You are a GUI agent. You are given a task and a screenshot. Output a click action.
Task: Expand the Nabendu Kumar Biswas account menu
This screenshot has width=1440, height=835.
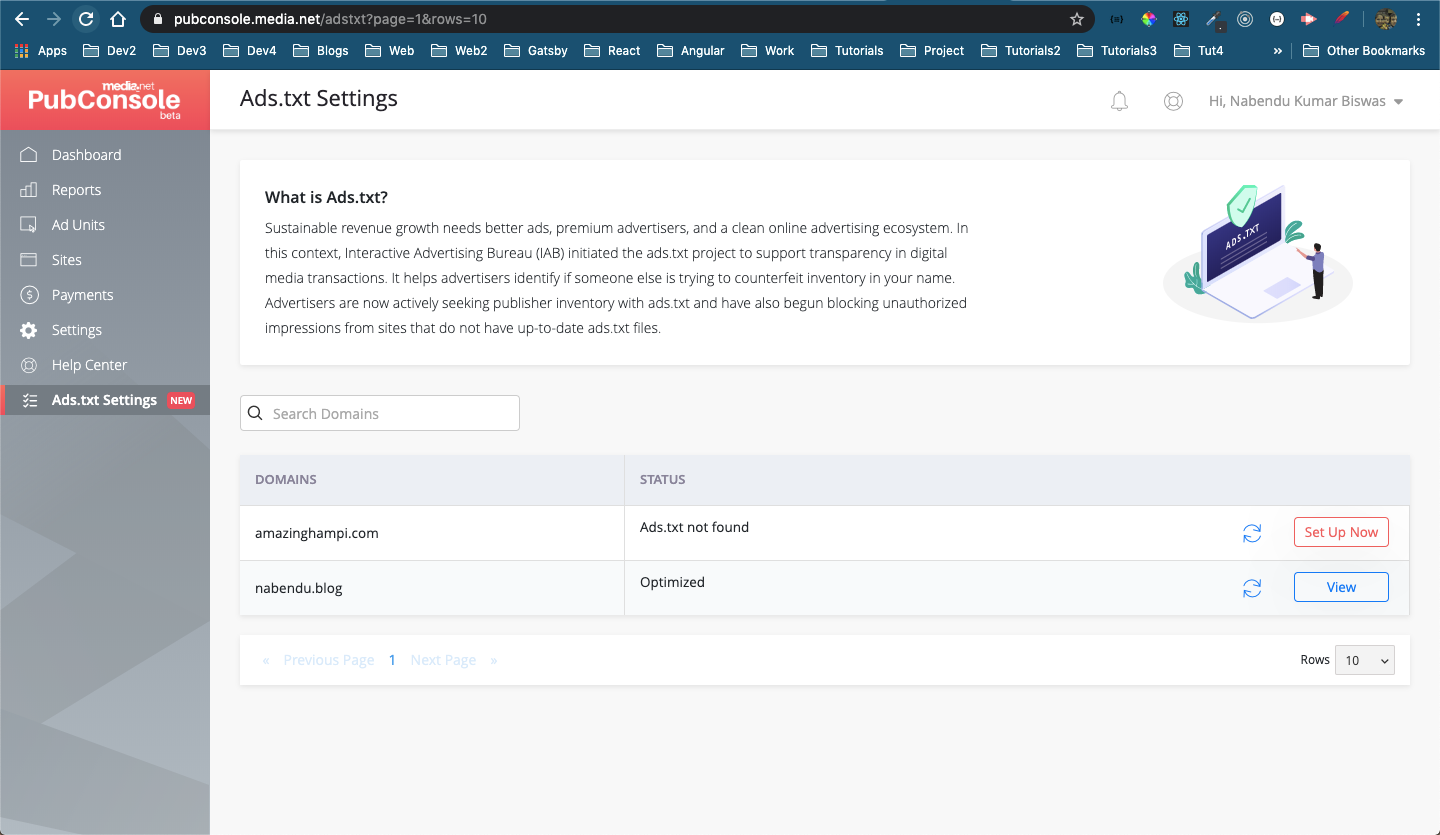(1306, 101)
